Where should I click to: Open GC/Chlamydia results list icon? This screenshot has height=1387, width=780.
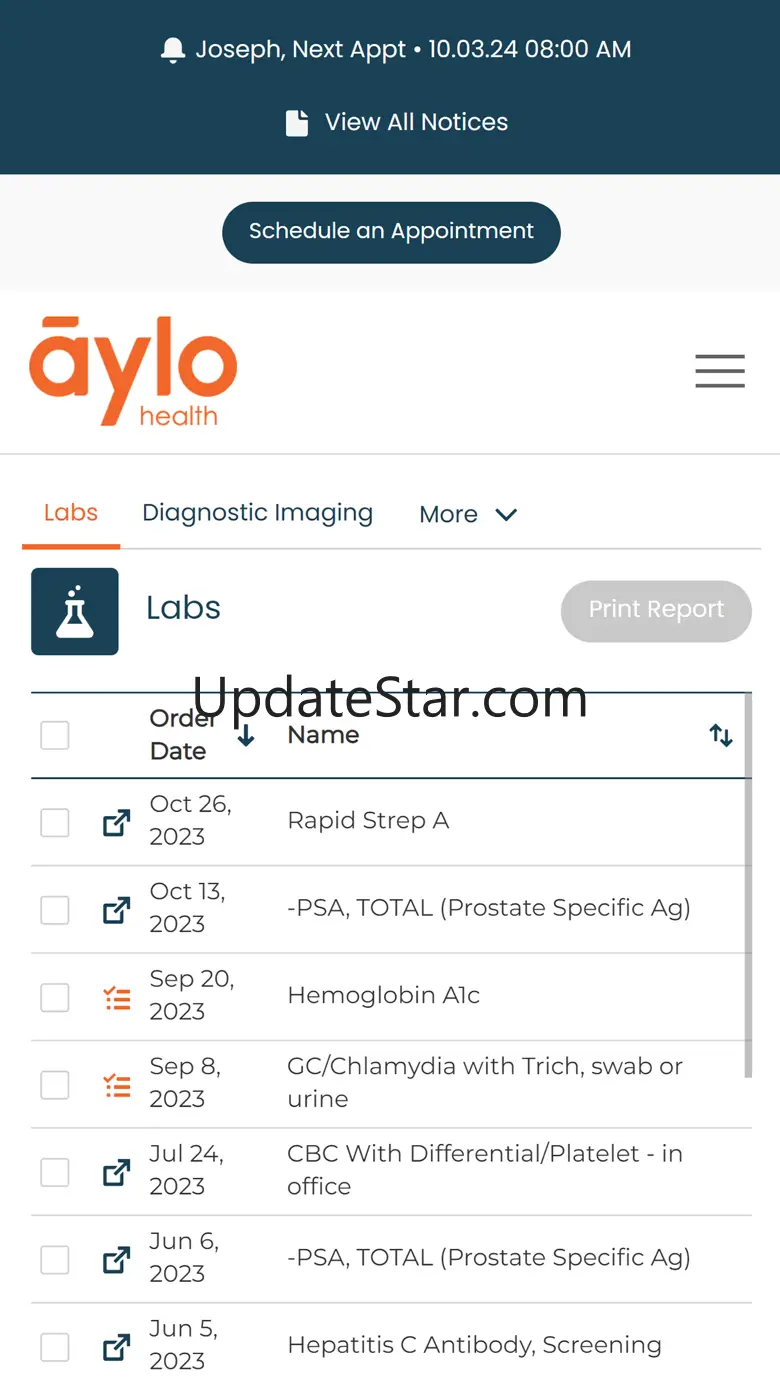(117, 1085)
